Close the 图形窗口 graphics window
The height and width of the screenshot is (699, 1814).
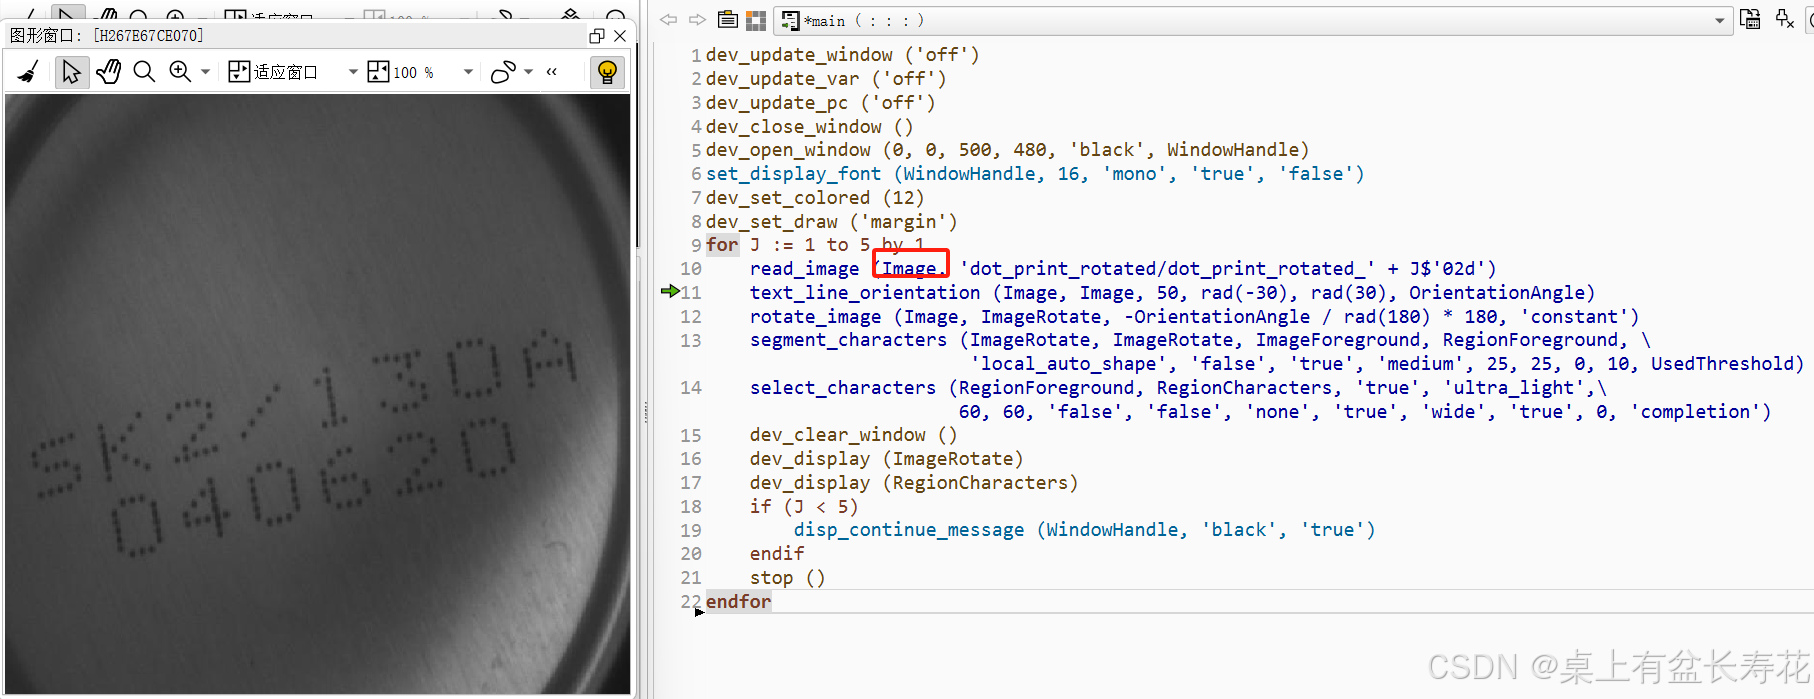pyautogui.click(x=620, y=36)
